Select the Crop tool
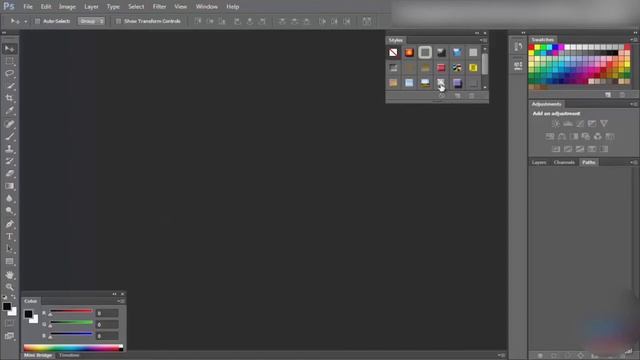 click(x=9, y=98)
